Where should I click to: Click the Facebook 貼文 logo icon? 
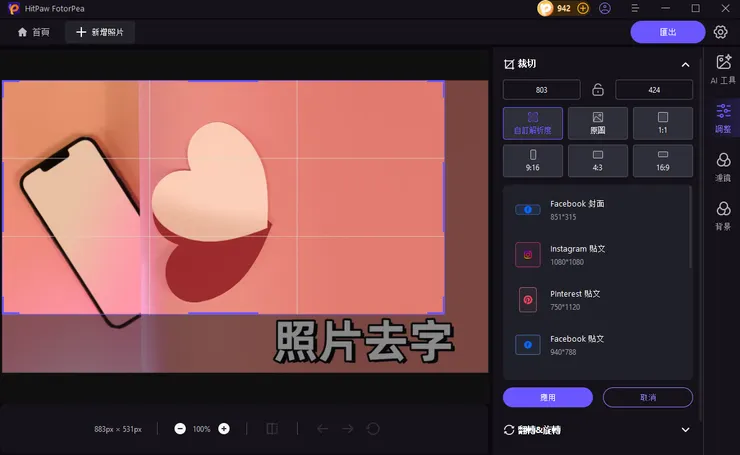pyautogui.click(x=528, y=345)
